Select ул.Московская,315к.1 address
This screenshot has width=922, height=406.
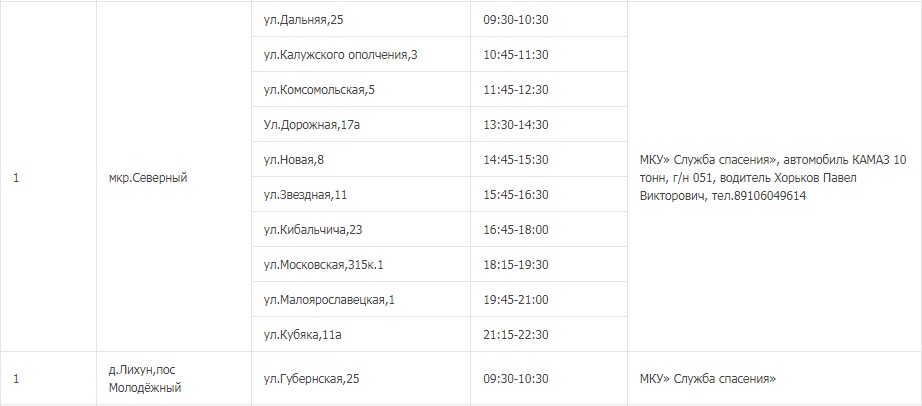324,264
